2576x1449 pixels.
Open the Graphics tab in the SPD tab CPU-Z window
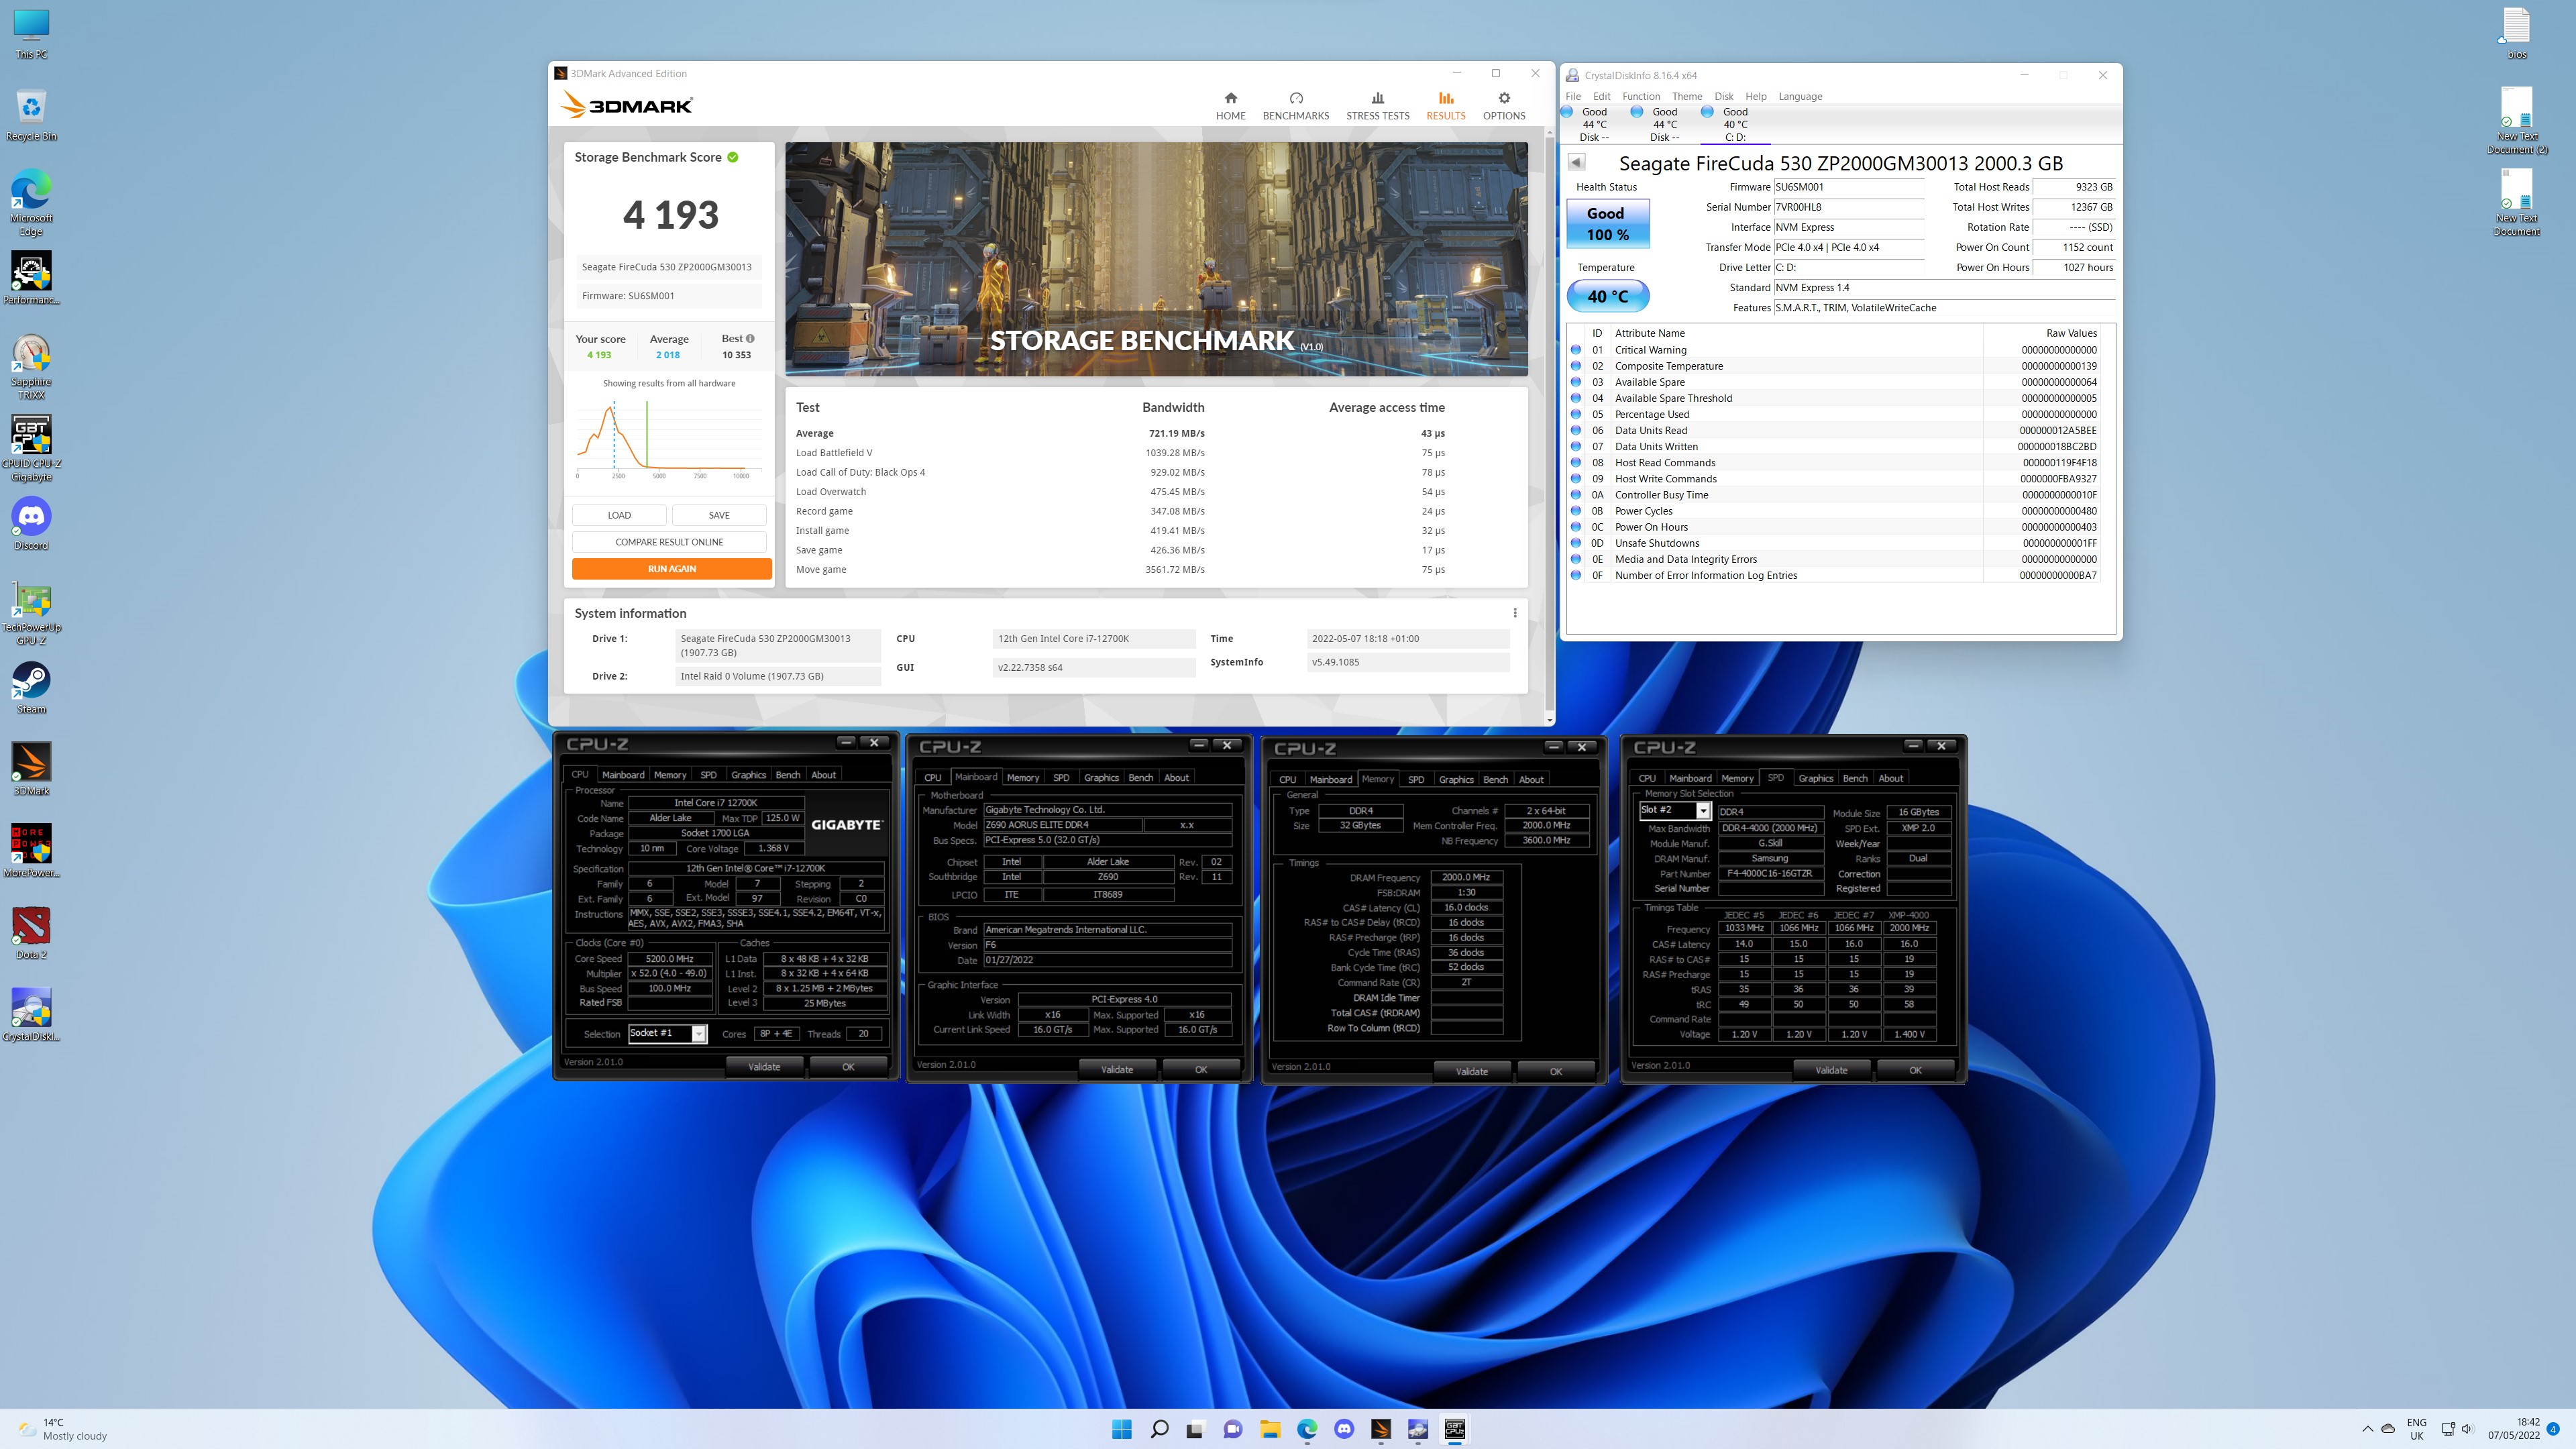[x=1815, y=778]
